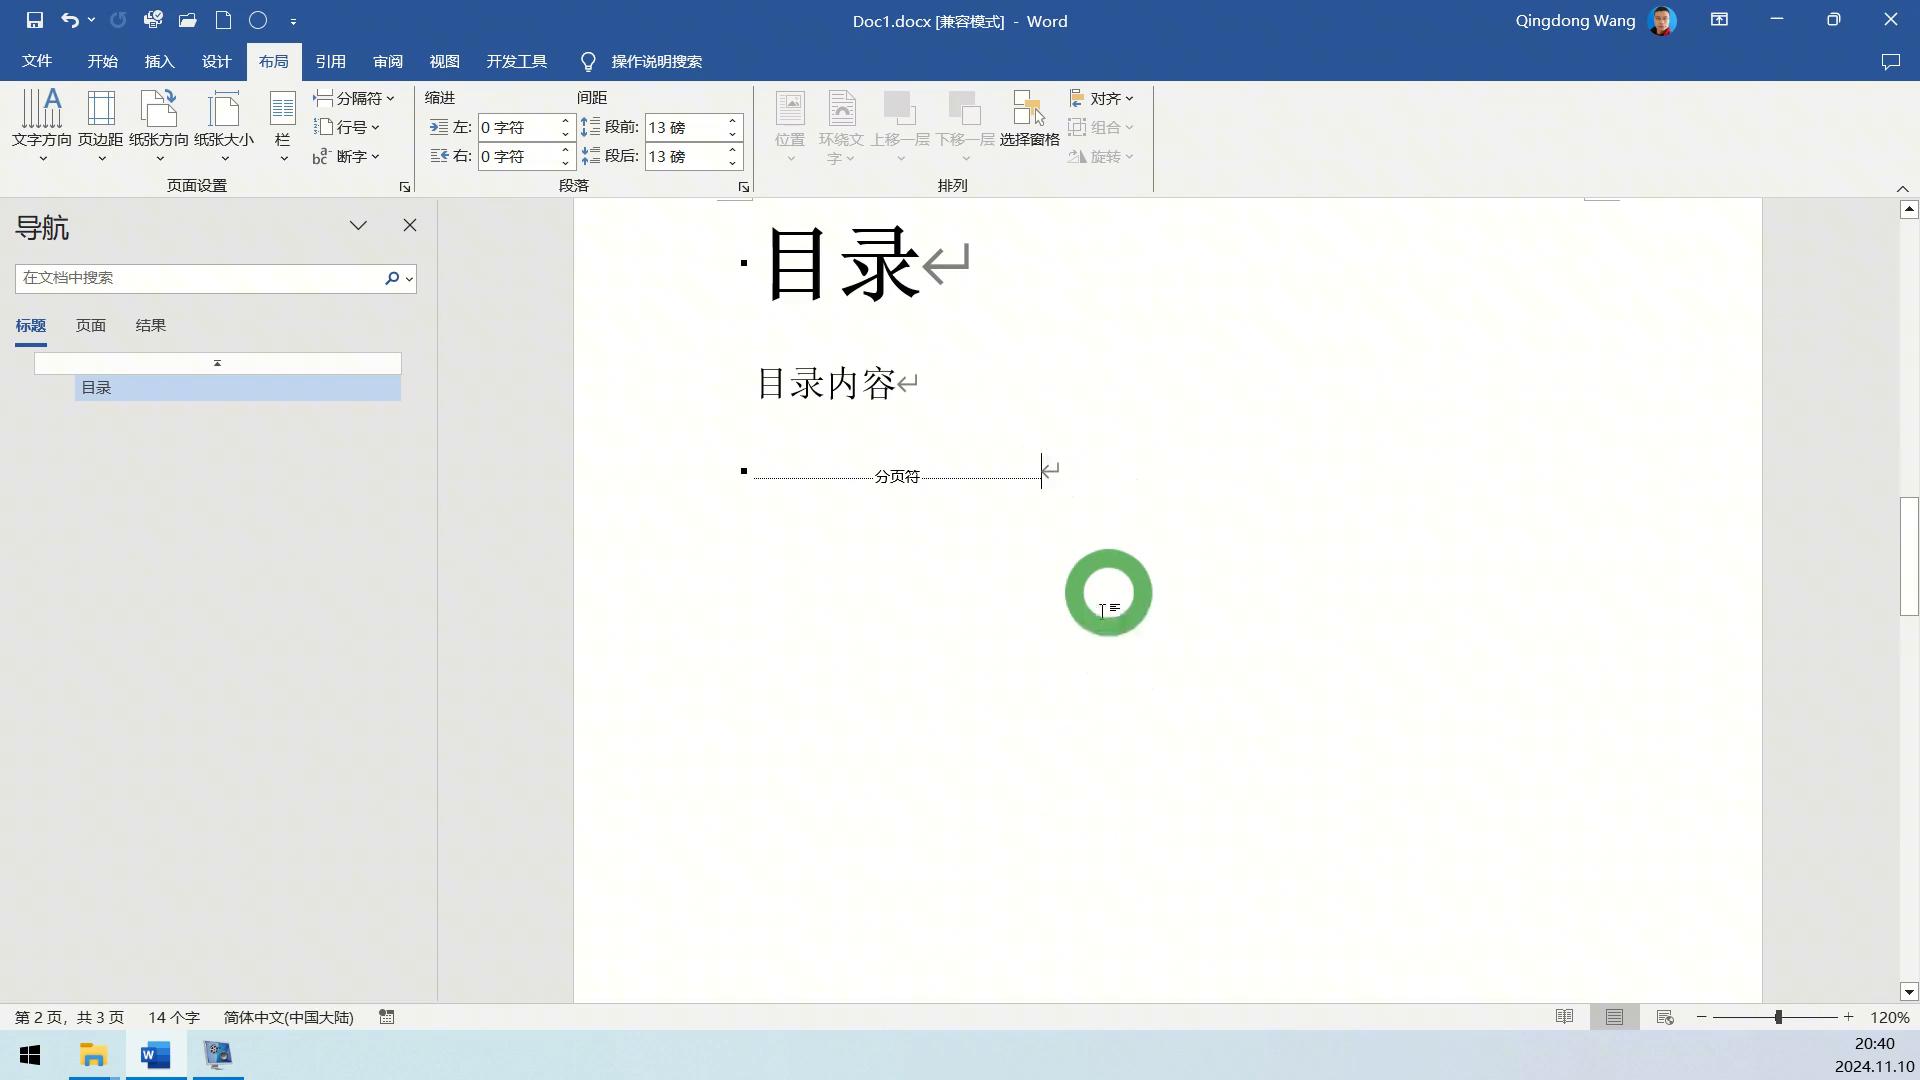Image resolution: width=1920 pixels, height=1080 pixels.
Task: Select the 标题 navigation tab
Action: click(30, 325)
